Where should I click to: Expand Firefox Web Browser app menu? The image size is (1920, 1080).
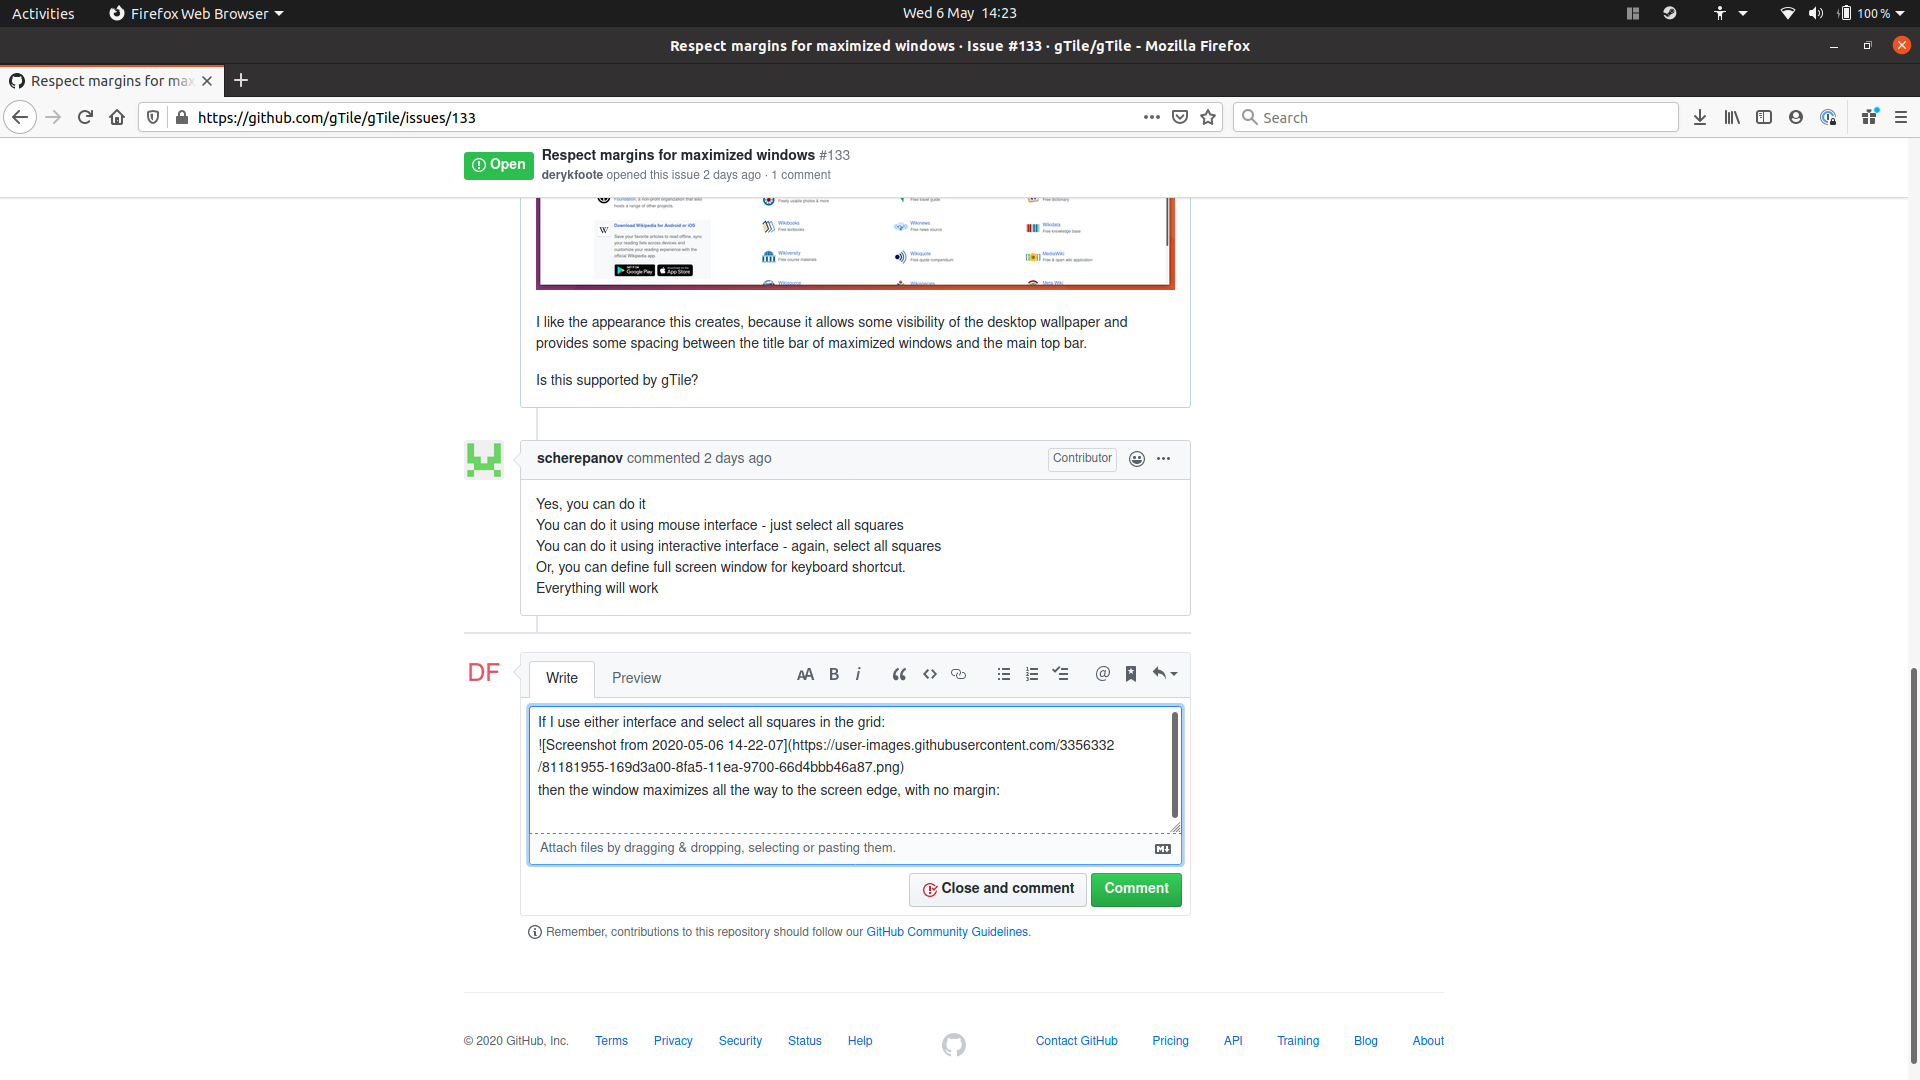196,13
